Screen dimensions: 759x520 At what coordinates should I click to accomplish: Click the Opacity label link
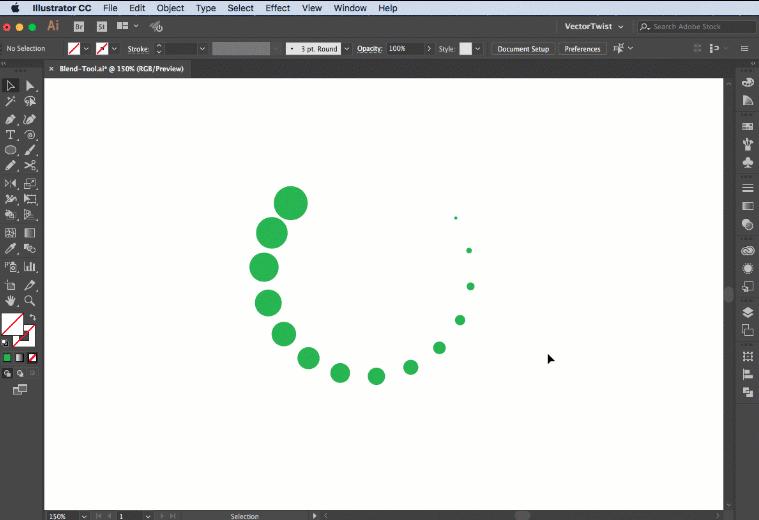tap(369, 49)
